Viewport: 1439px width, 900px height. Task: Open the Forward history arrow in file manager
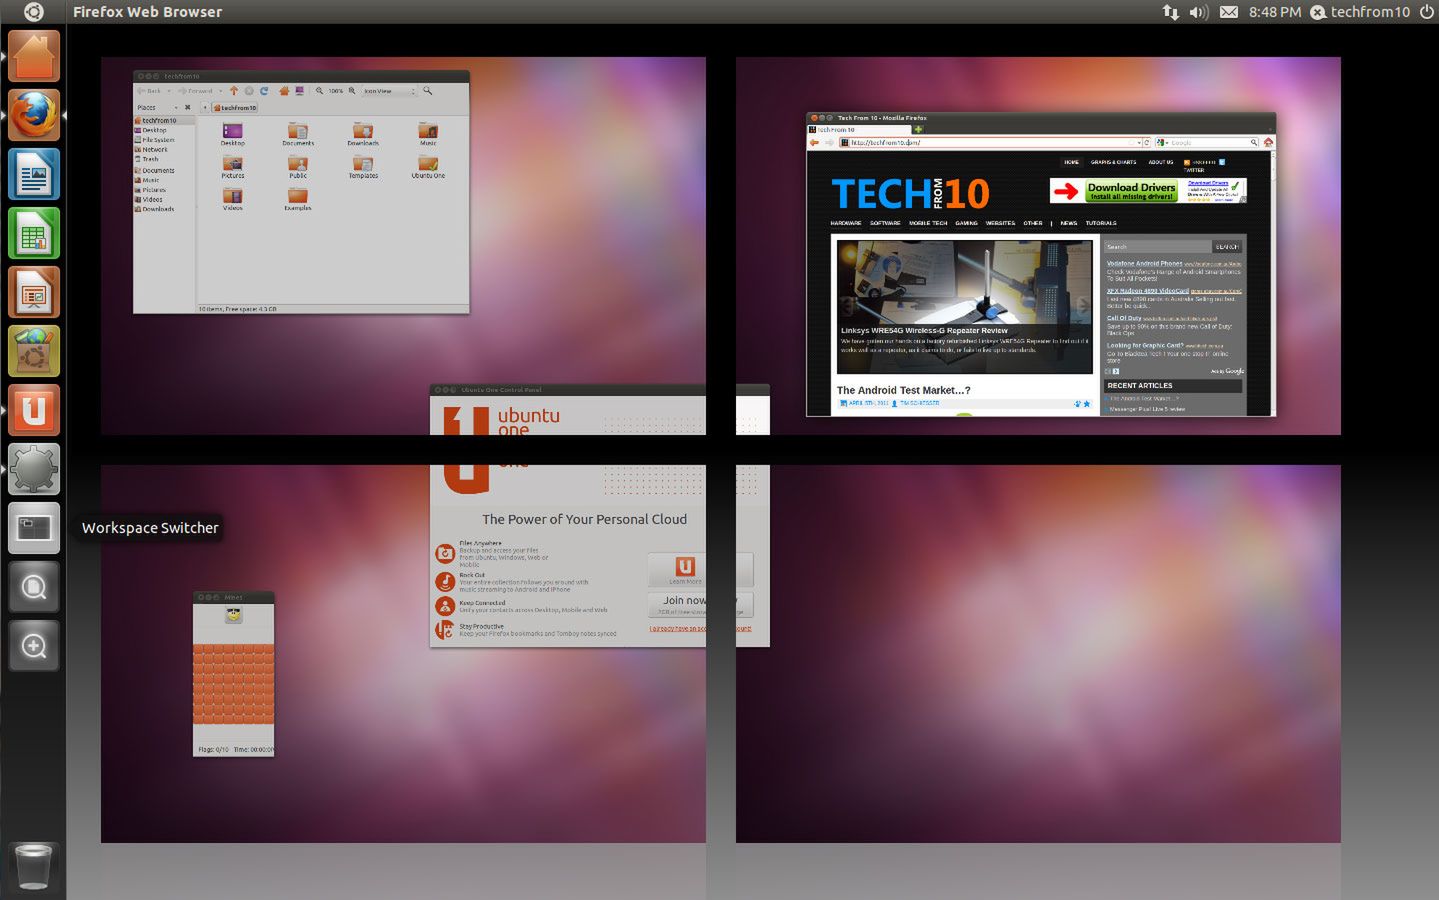[x=220, y=91]
